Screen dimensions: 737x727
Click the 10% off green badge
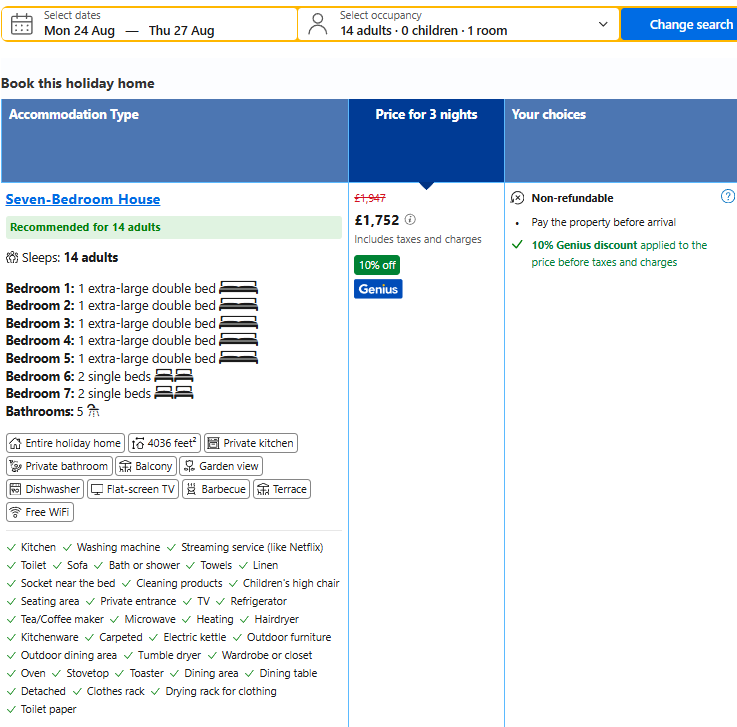[x=377, y=265]
